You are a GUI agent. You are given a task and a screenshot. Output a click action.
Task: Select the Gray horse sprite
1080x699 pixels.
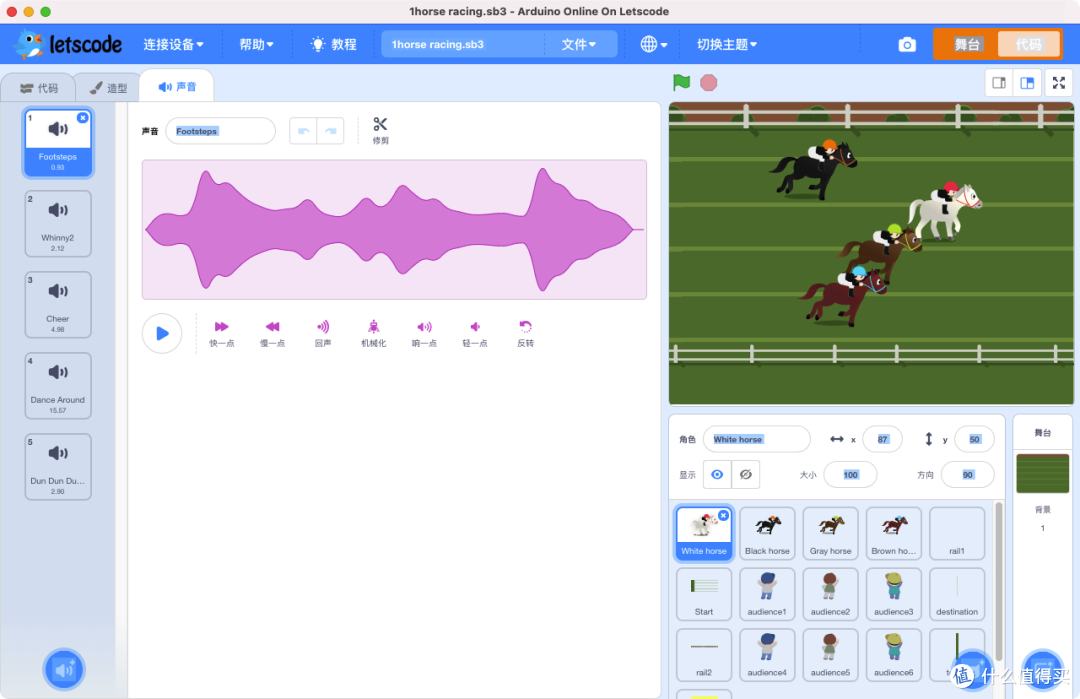pyautogui.click(x=831, y=533)
